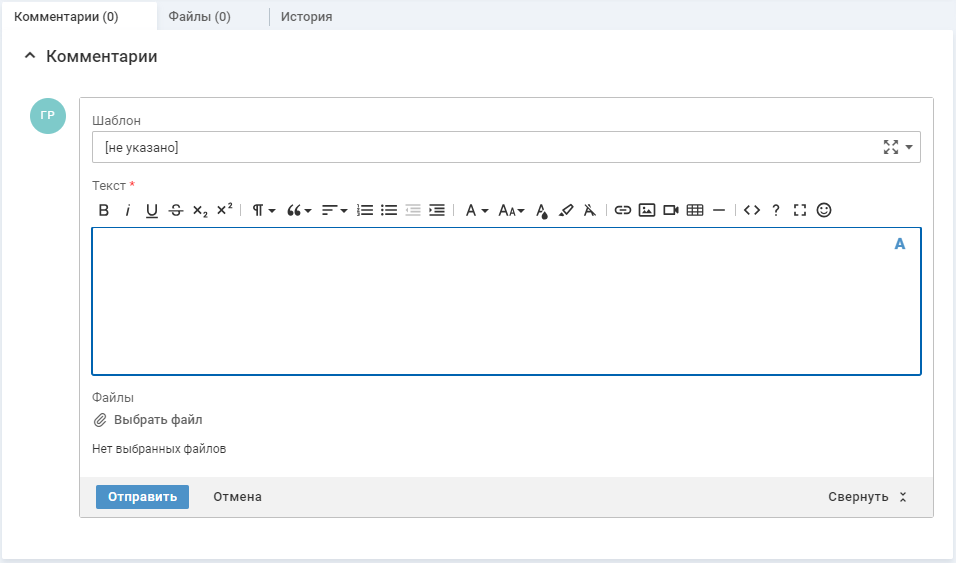Switch to the Файлы (0) tab

coord(199,17)
